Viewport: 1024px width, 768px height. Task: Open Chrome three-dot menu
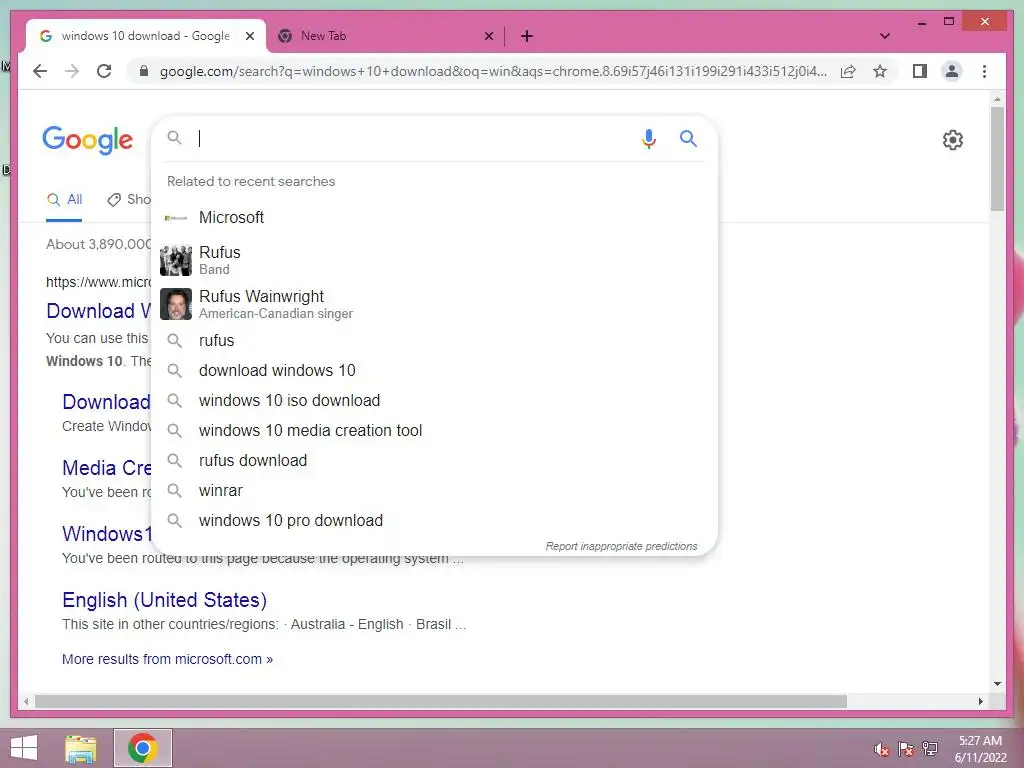click(984, 71)
